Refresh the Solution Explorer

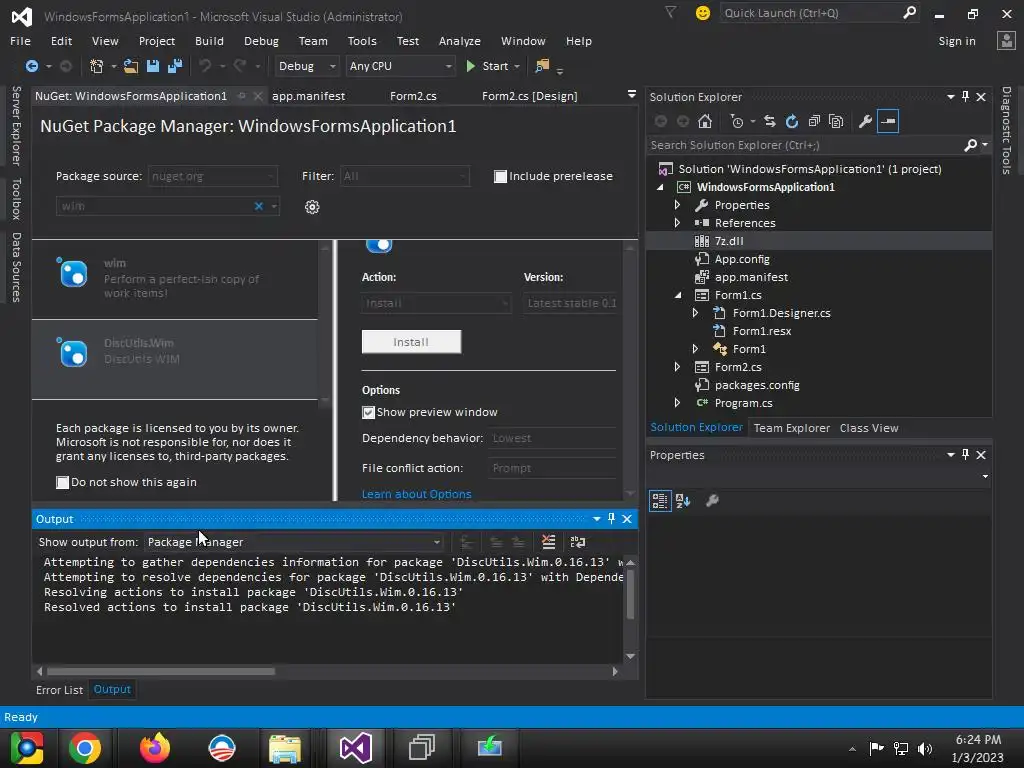[792, 121]
